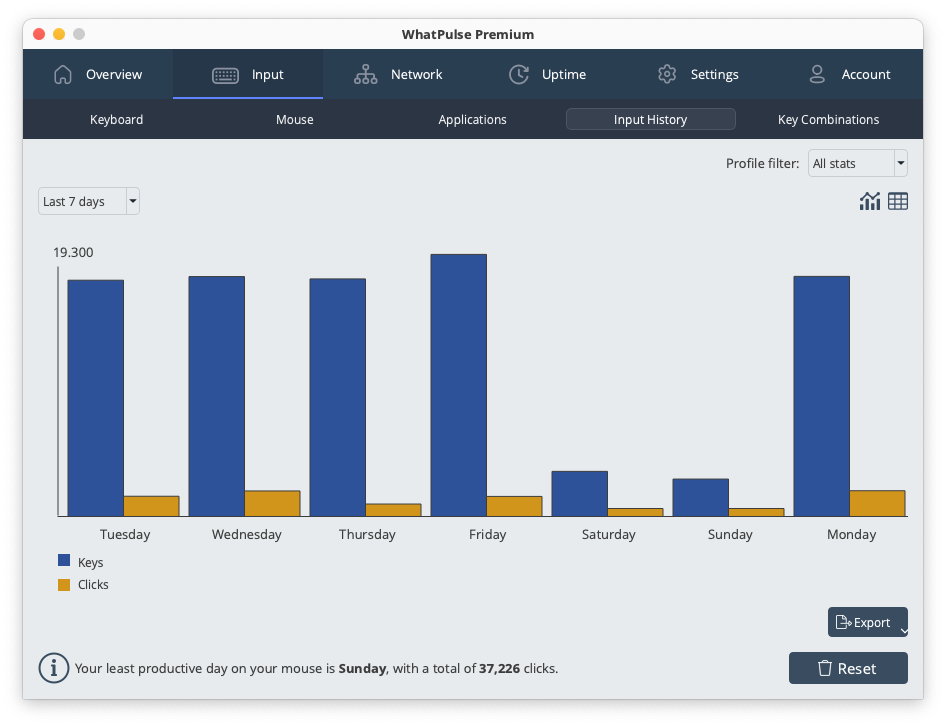Screen dimensions: 946x726
Task: Click the Settings gear icon
Action: coord(667,75)
